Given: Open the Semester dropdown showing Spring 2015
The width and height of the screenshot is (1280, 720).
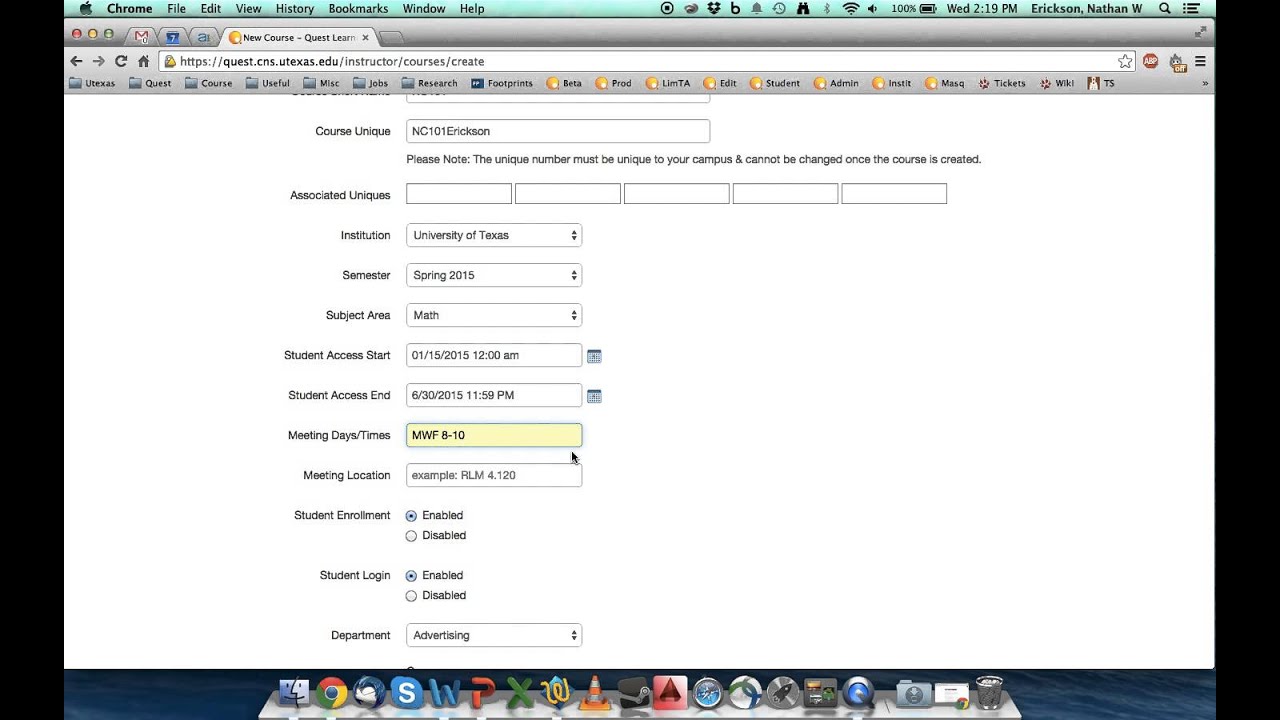Looking at the screenshot, I should 494,275.
